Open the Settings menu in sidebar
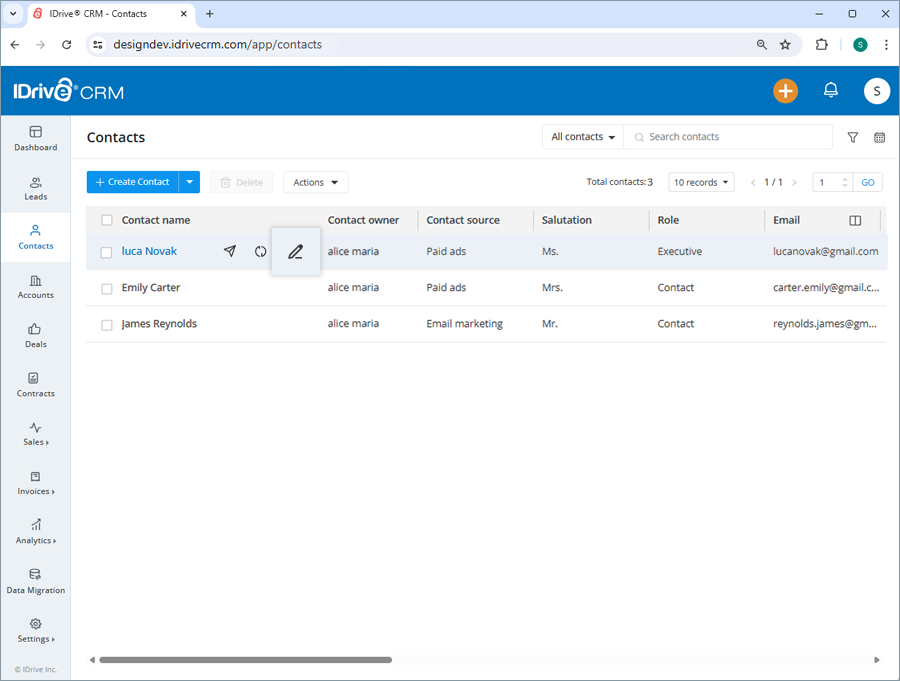Screen dimensions: 900x681 click(x=35, y=632)
